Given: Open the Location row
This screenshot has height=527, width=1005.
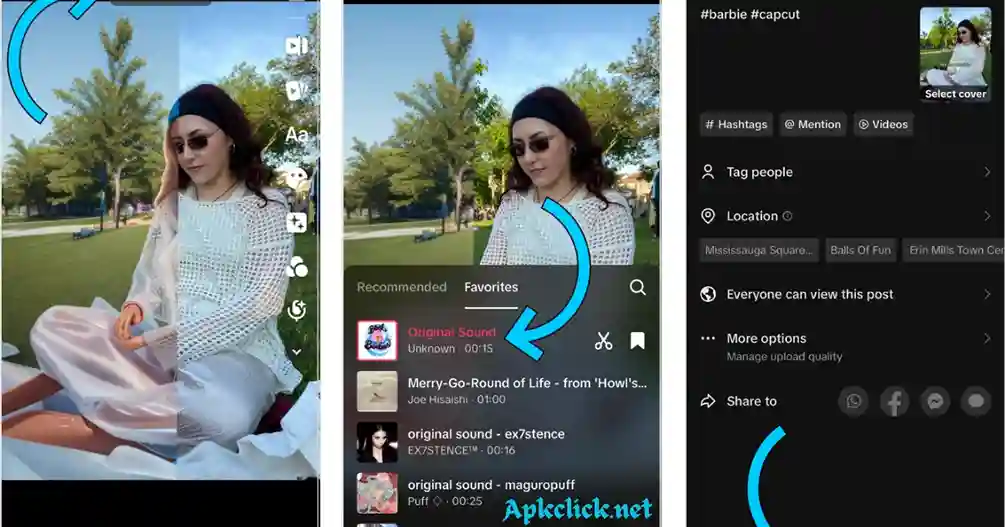Looking at the screenshot, I should click(846, 216).
